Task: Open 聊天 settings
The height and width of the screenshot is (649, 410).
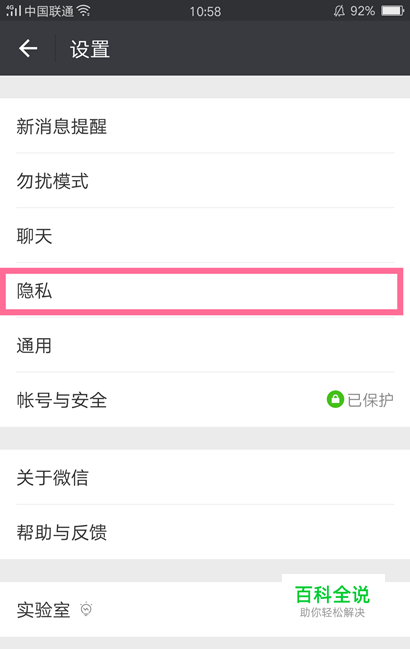Action: (205, 236)
